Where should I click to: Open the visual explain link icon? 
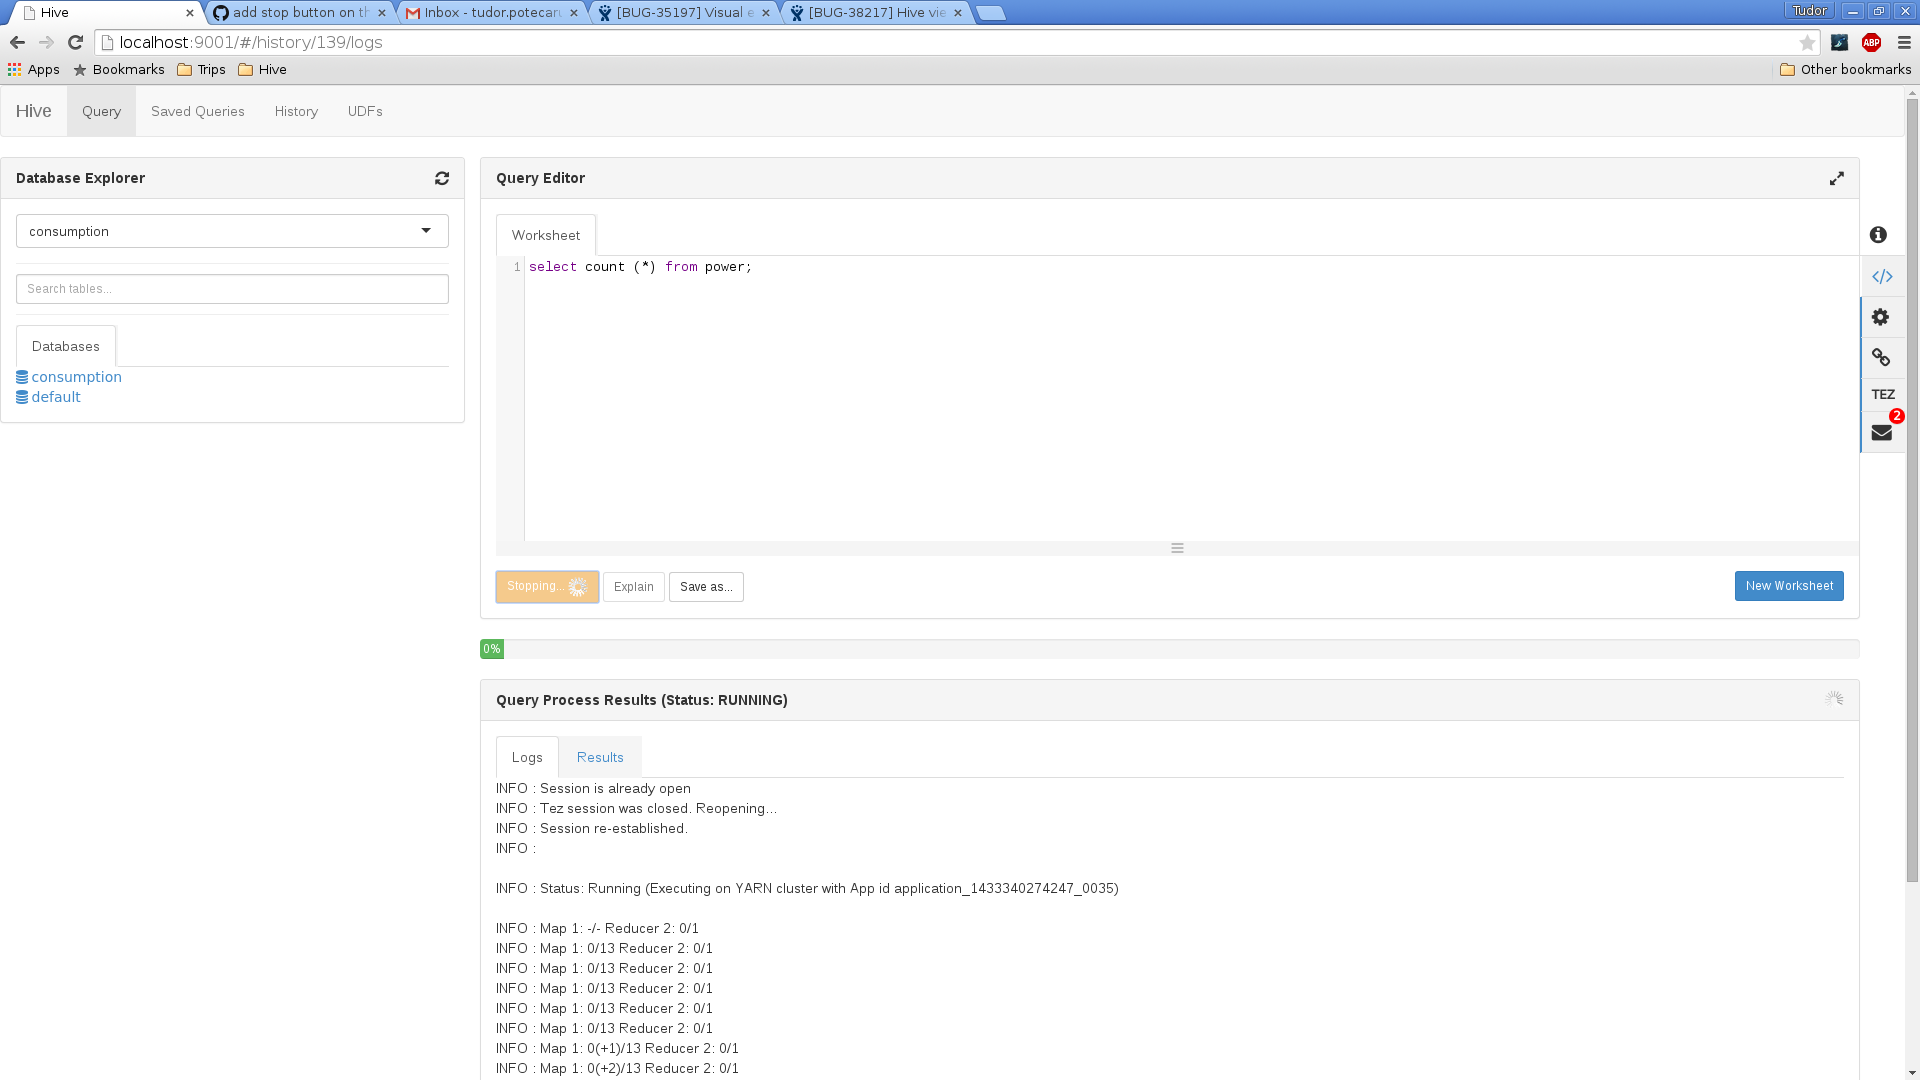(1880, 357)
